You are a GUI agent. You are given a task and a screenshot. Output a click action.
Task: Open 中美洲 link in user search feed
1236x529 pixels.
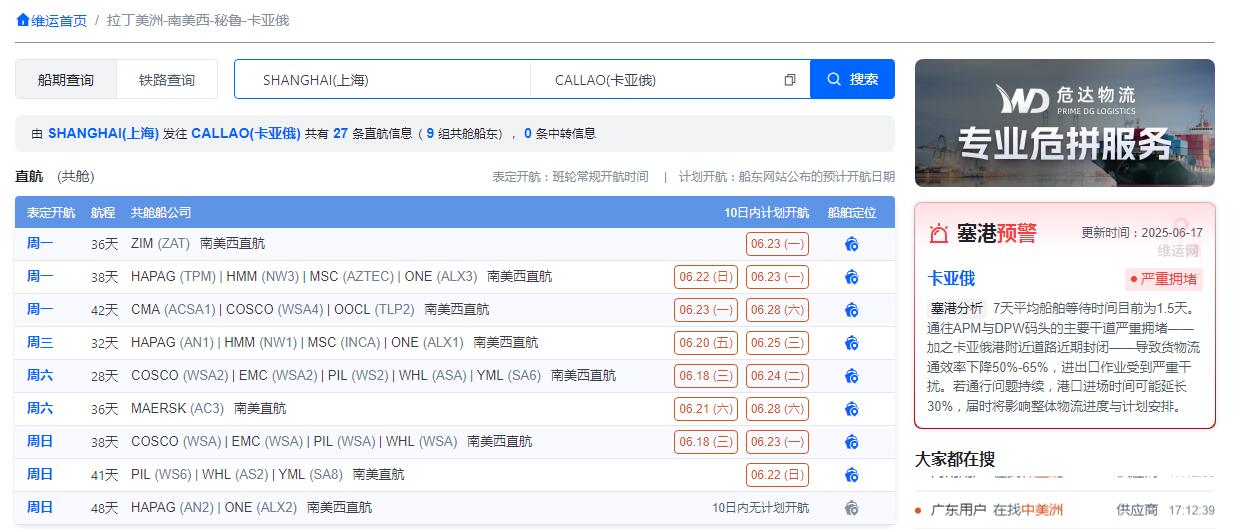tap(1042, 510)
